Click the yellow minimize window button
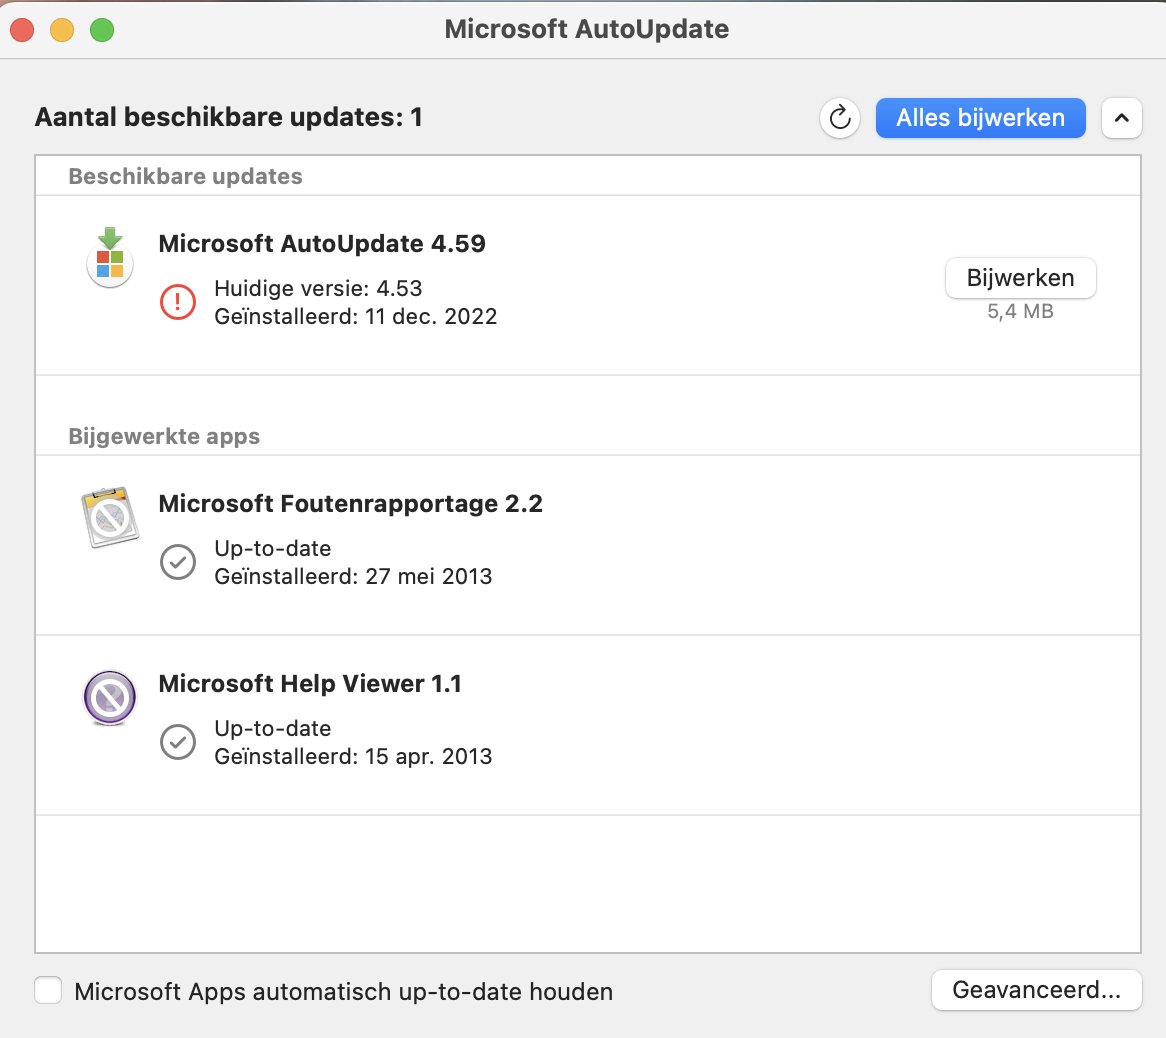Screen dimensions: 1166x1038 (62, 30)
